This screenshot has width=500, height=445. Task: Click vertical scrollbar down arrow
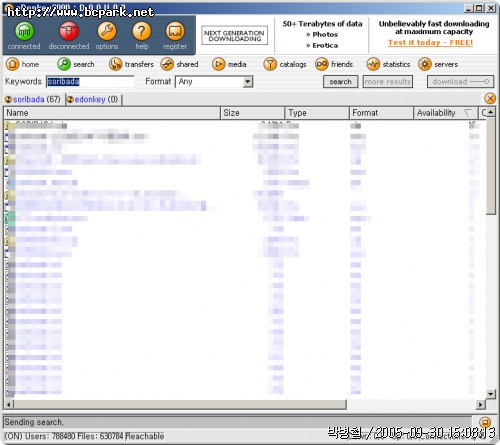pos(490,394)
